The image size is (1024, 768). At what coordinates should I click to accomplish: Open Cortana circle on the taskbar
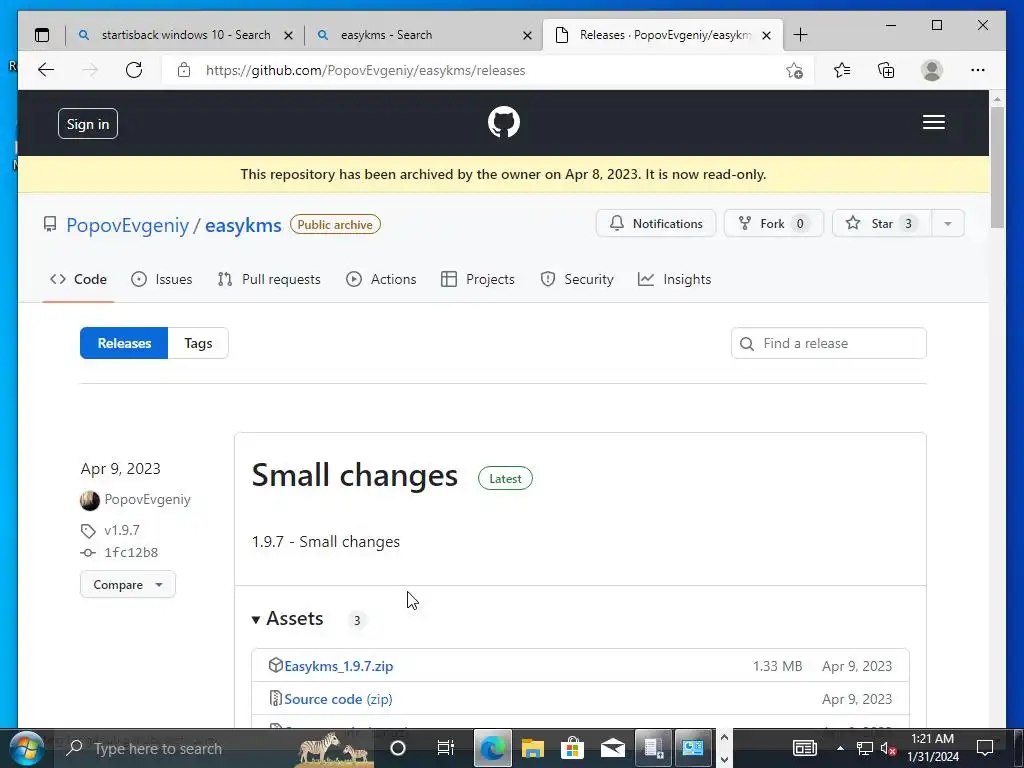tap(398, 748)
